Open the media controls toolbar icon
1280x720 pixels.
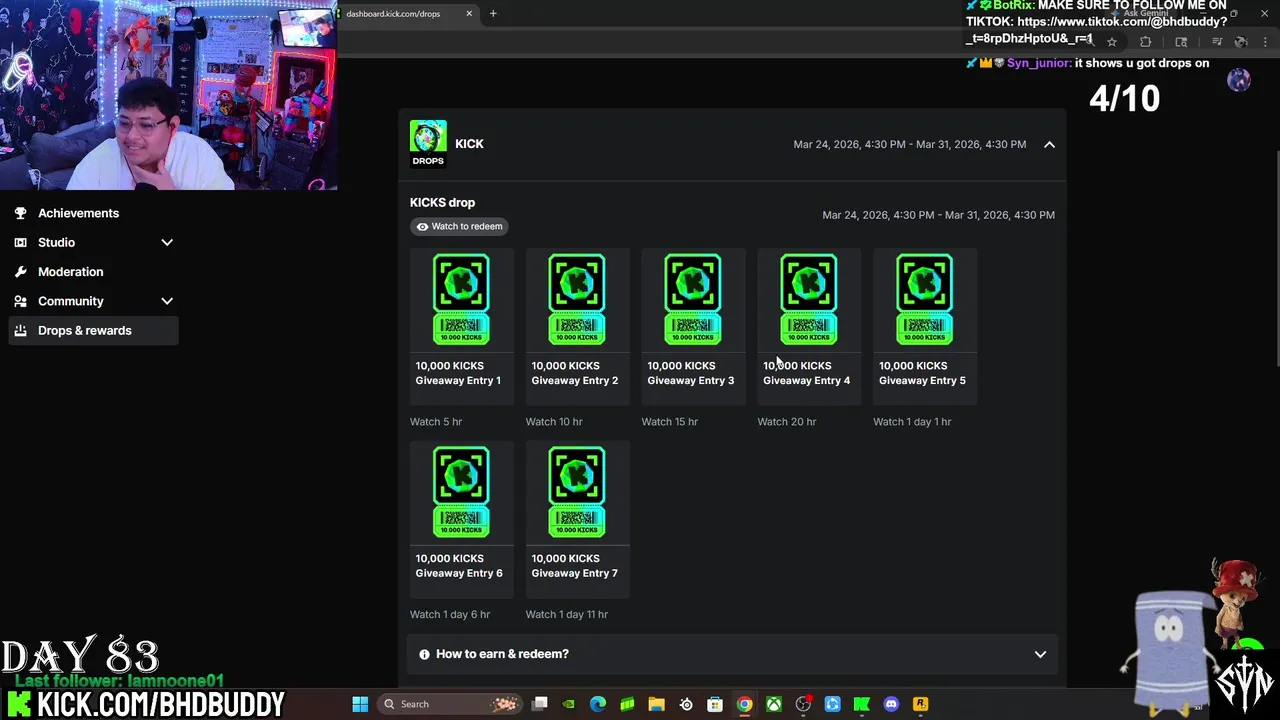(1216, 42)
